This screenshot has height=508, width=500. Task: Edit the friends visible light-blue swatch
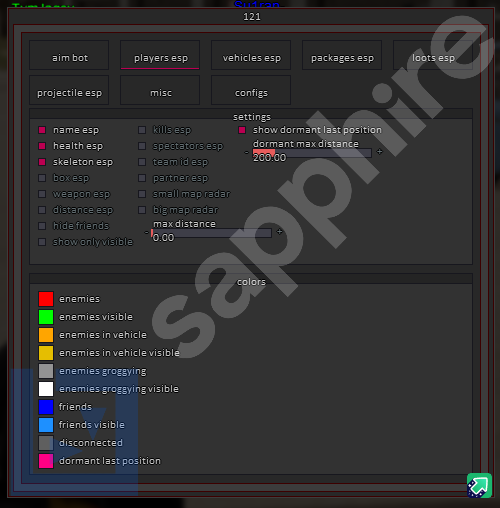click(46, 425)
